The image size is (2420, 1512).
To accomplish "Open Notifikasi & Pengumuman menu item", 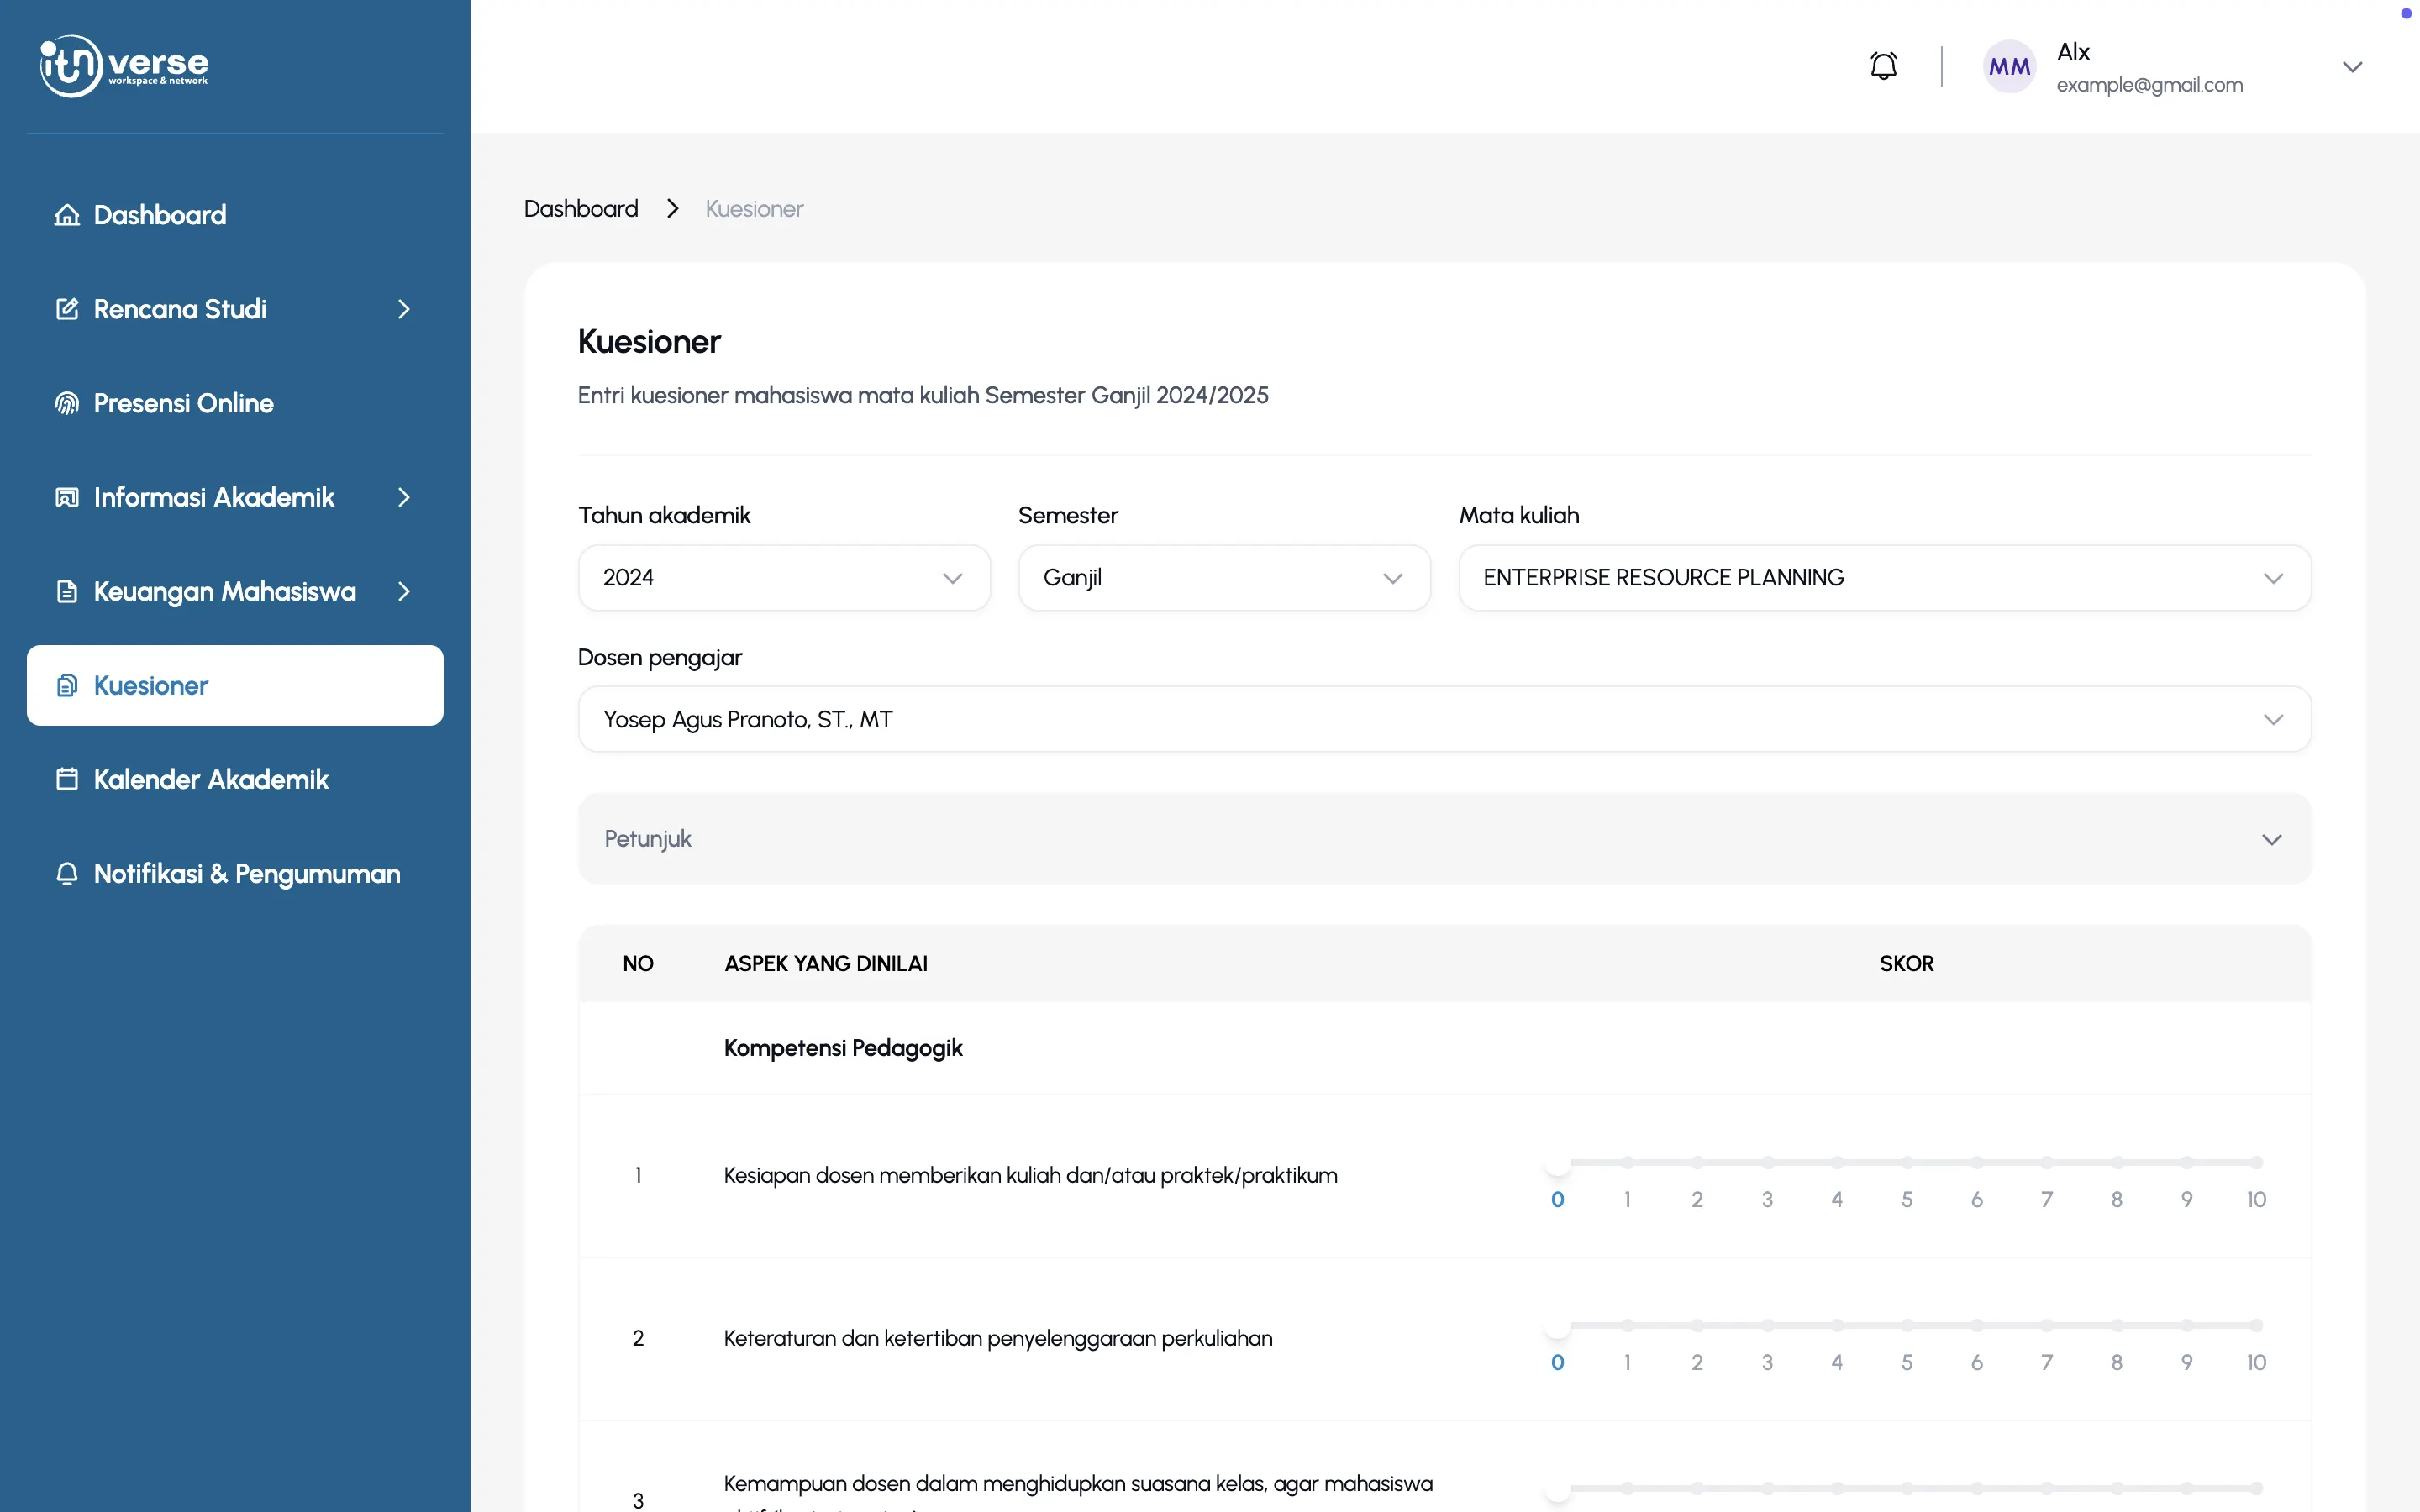I will [235, 873].
